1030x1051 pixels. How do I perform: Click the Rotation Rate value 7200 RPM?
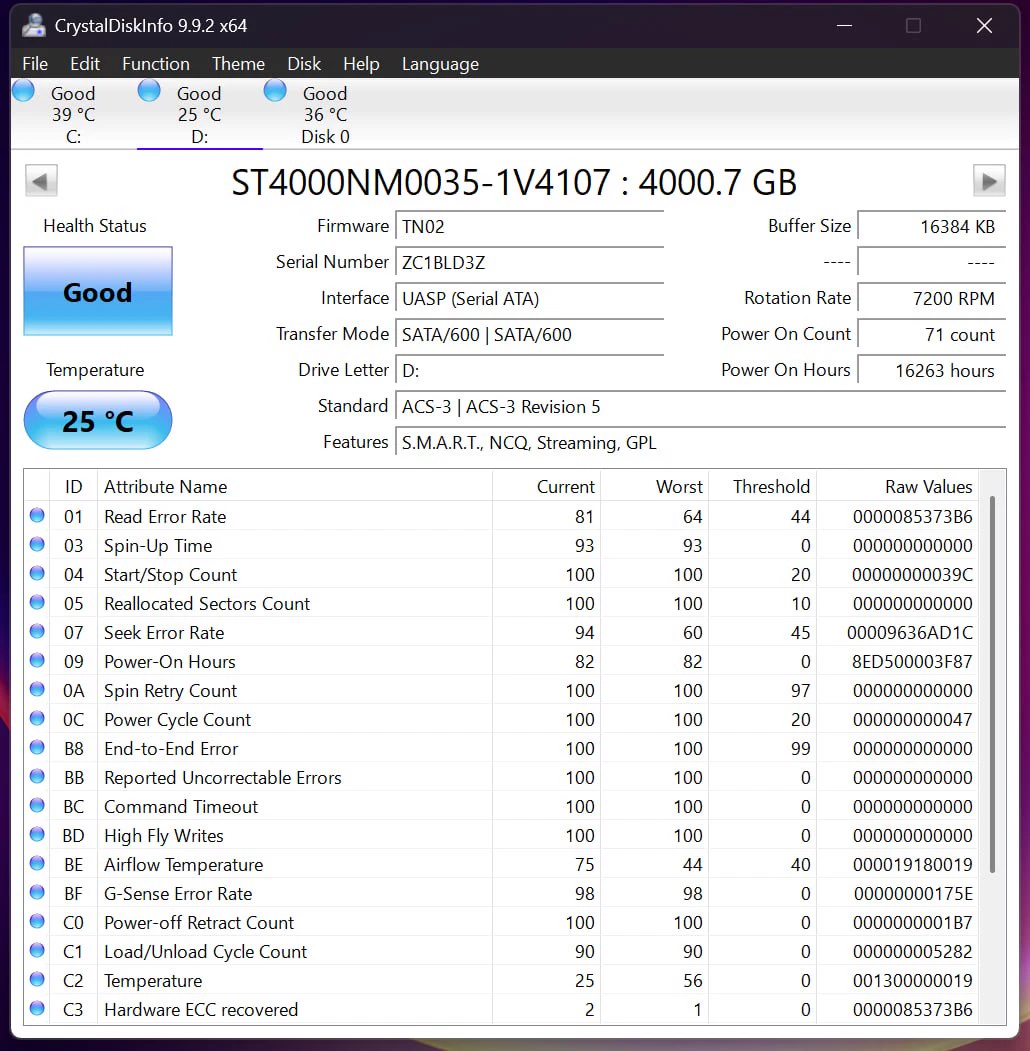(x=931, y=298)
